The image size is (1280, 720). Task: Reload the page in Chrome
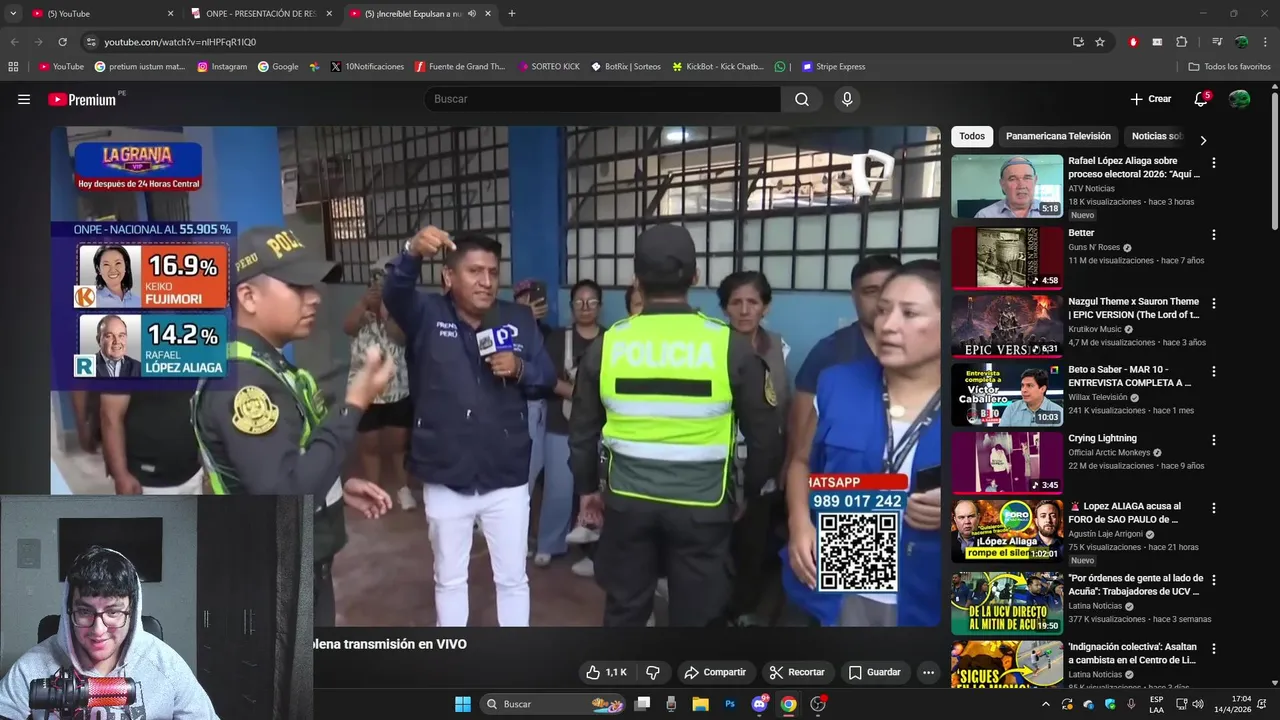[x=62, y=42]
